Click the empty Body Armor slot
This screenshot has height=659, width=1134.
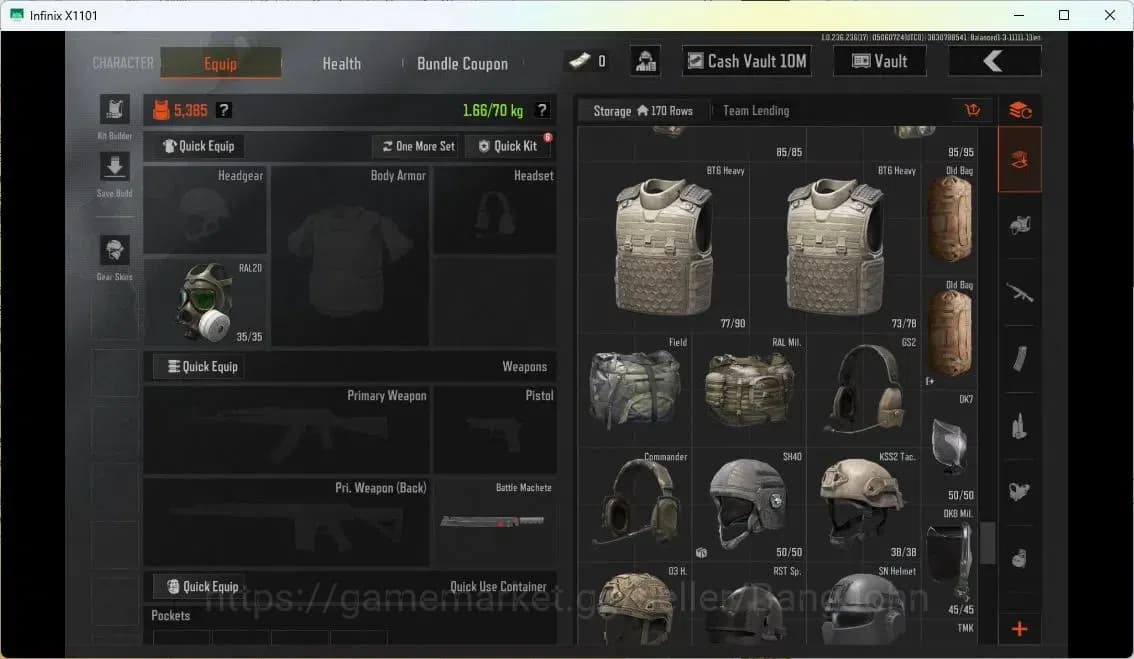click(351, 256)
